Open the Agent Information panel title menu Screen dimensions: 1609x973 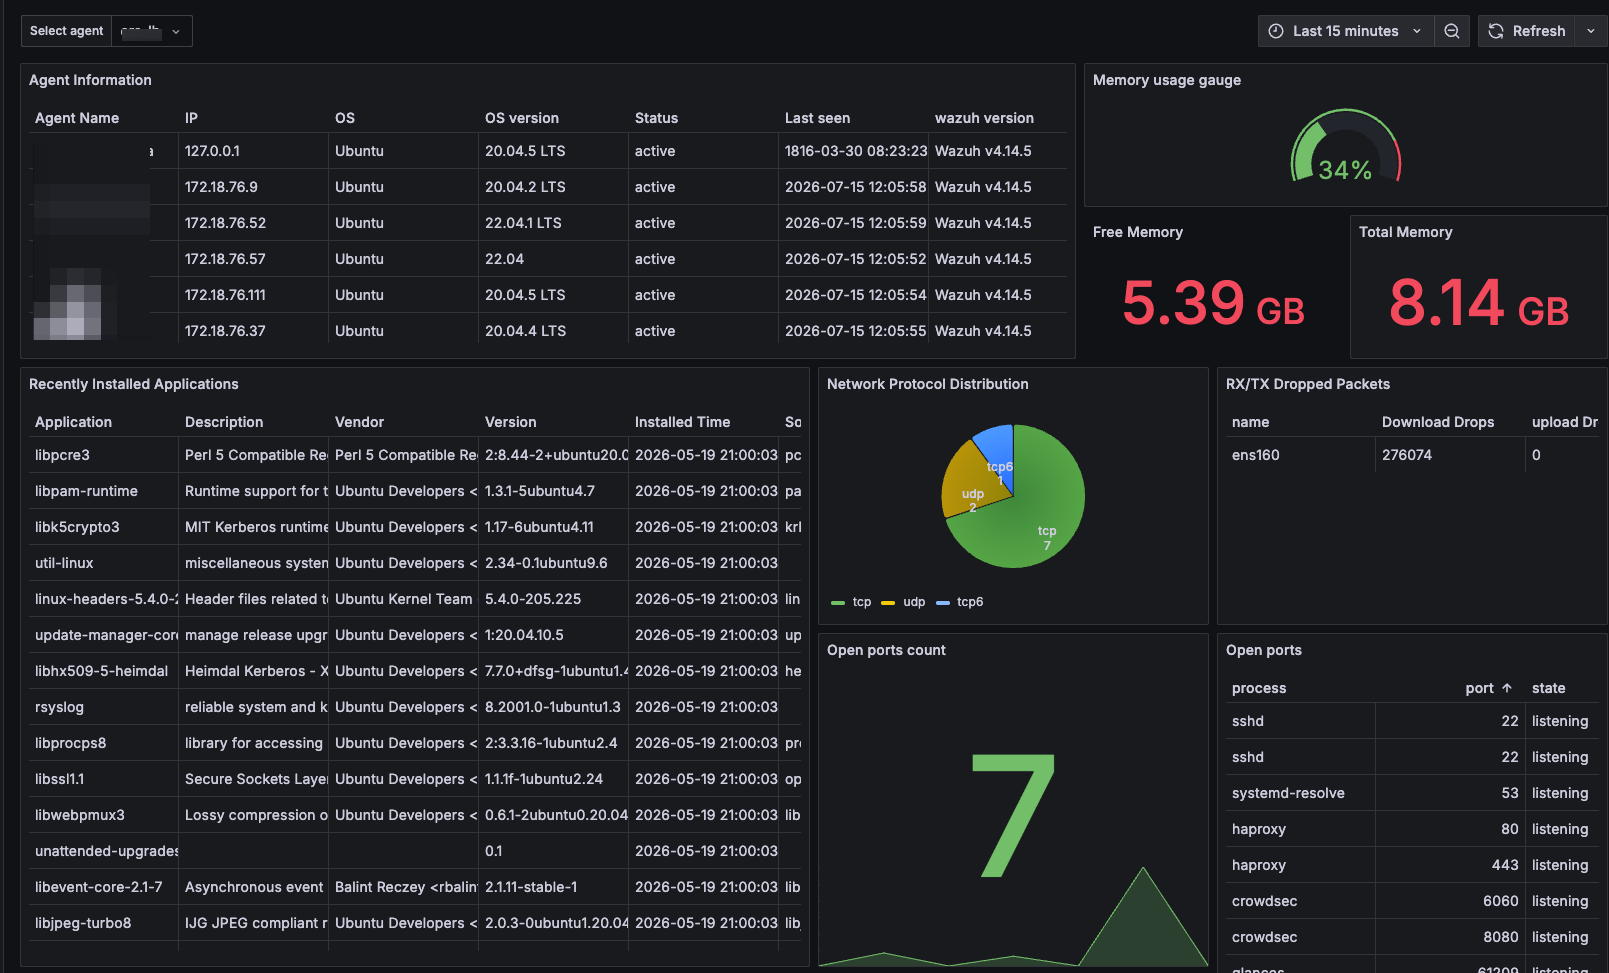(x=90, y=80)
